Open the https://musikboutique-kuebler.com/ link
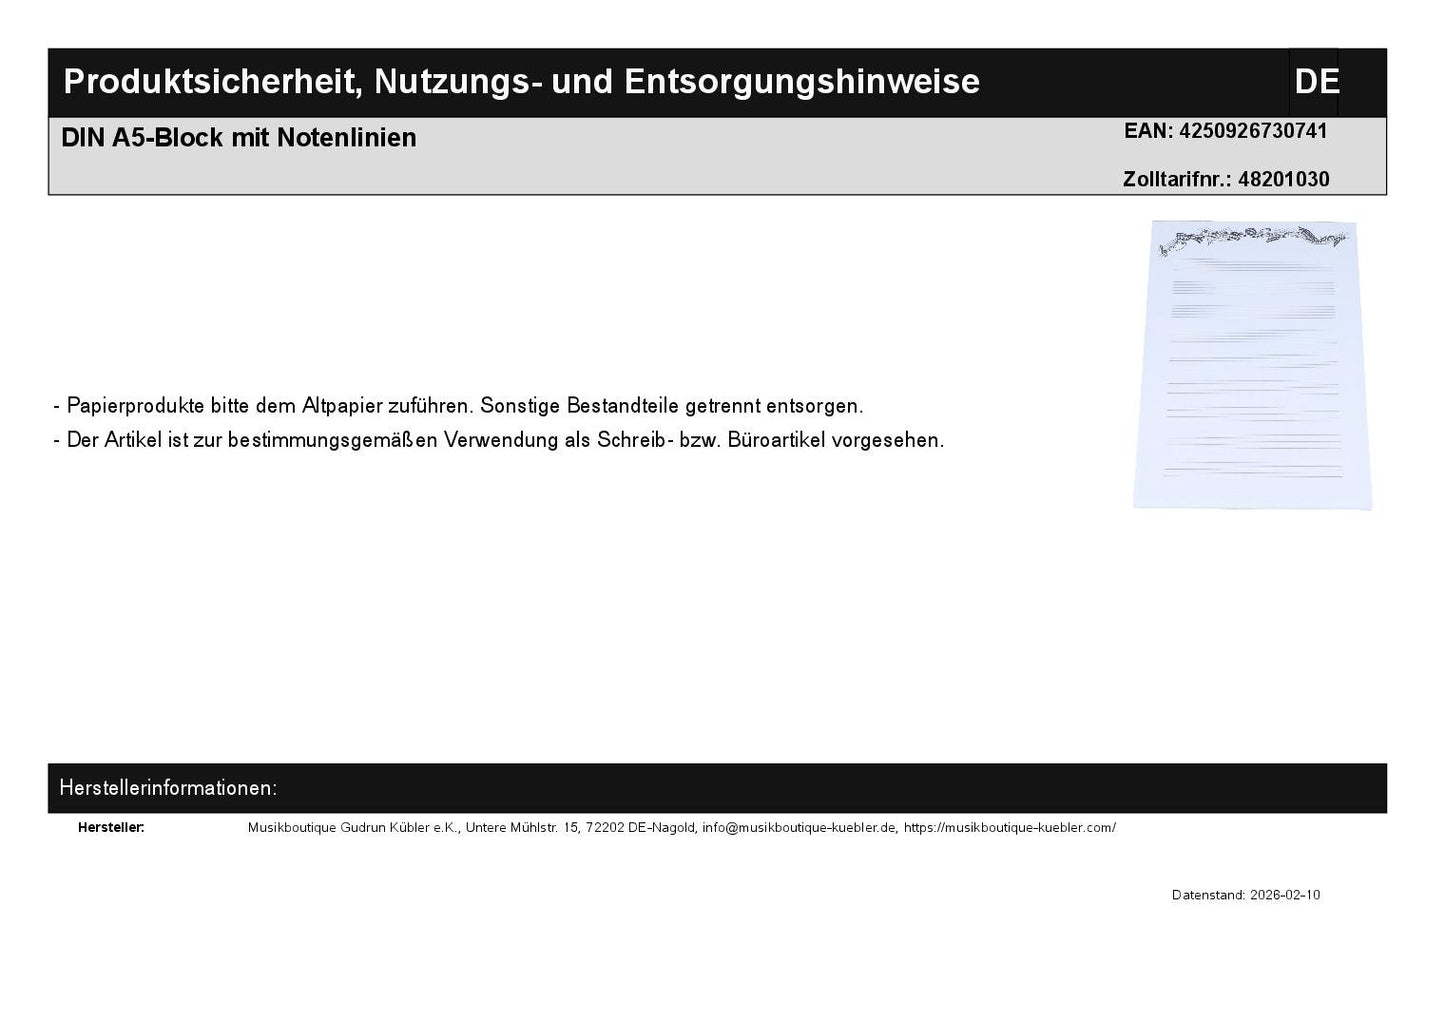This screenshot has width=1445, height=1022. [1010, 828]
